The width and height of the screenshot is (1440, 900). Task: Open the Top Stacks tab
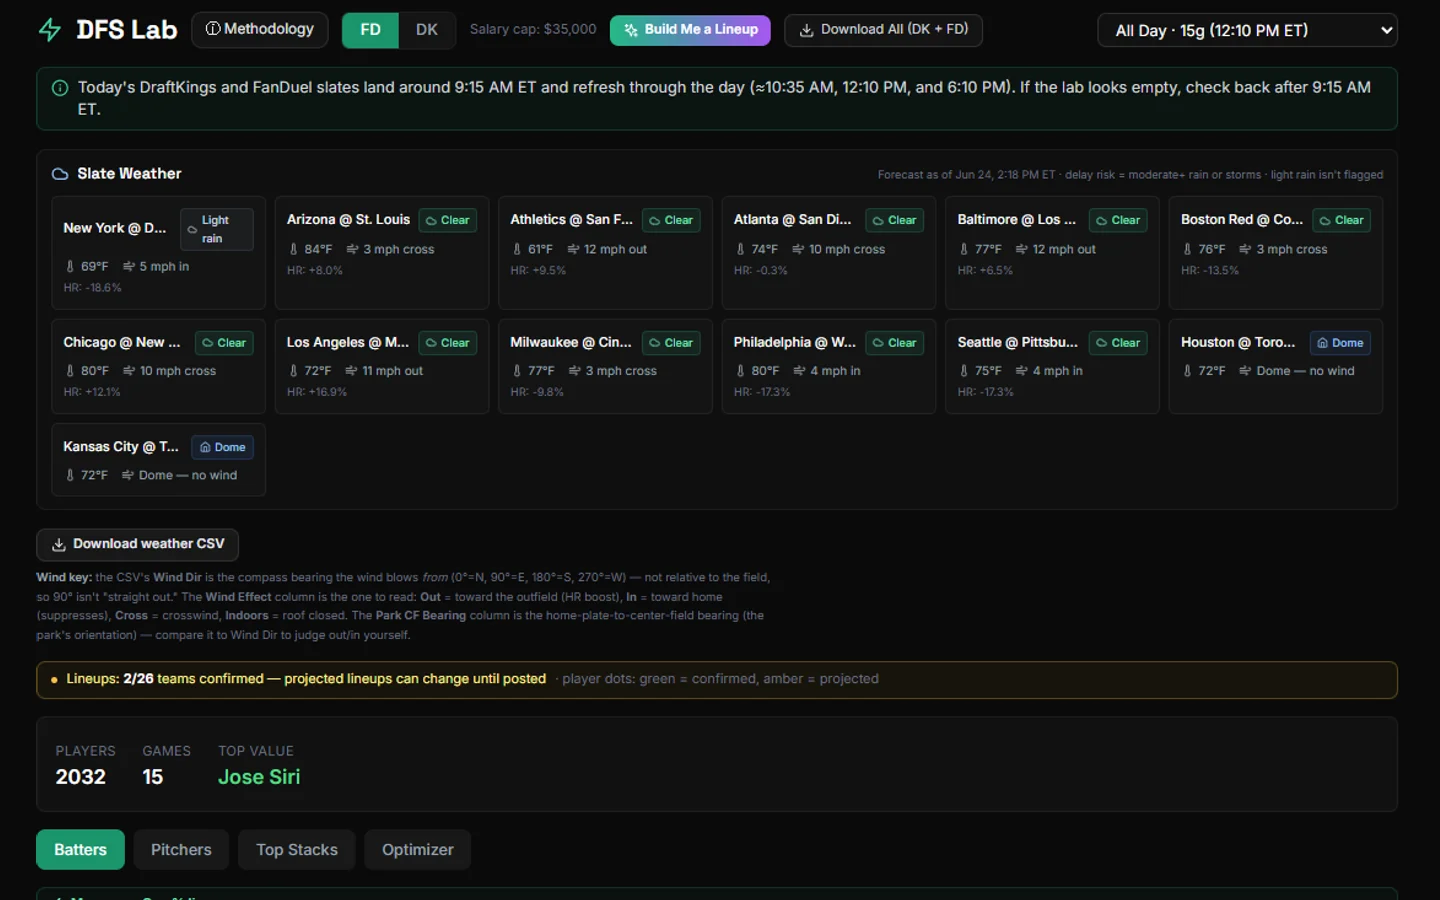297,850
